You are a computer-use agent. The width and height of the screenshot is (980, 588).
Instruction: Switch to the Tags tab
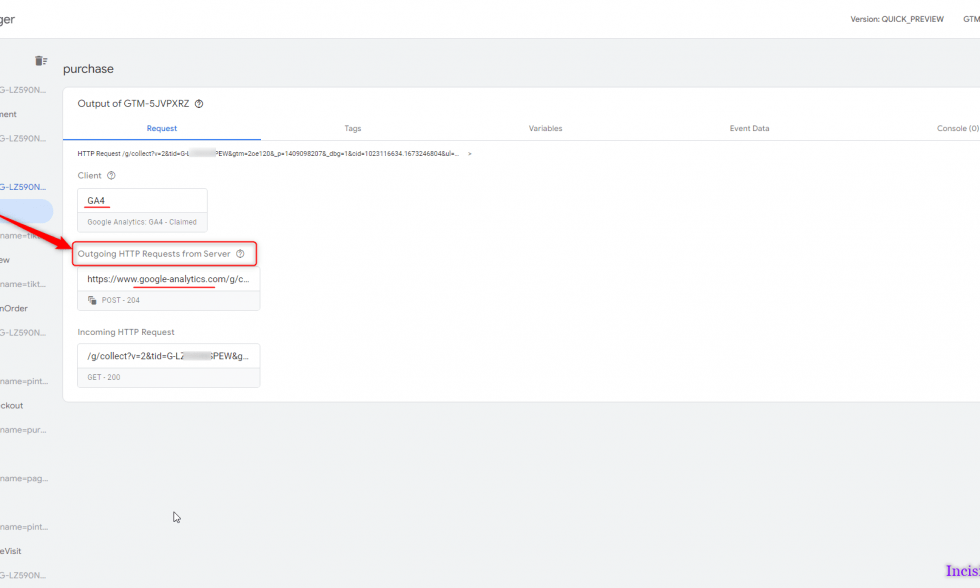point(352,128)
